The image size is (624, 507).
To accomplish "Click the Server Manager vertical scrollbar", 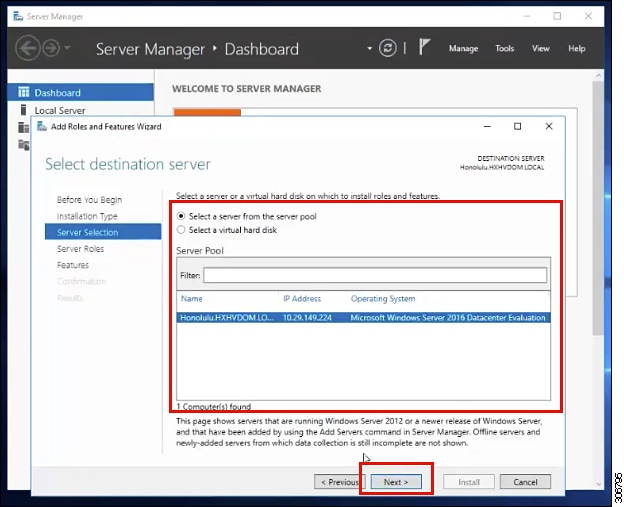I will point(598,209).
